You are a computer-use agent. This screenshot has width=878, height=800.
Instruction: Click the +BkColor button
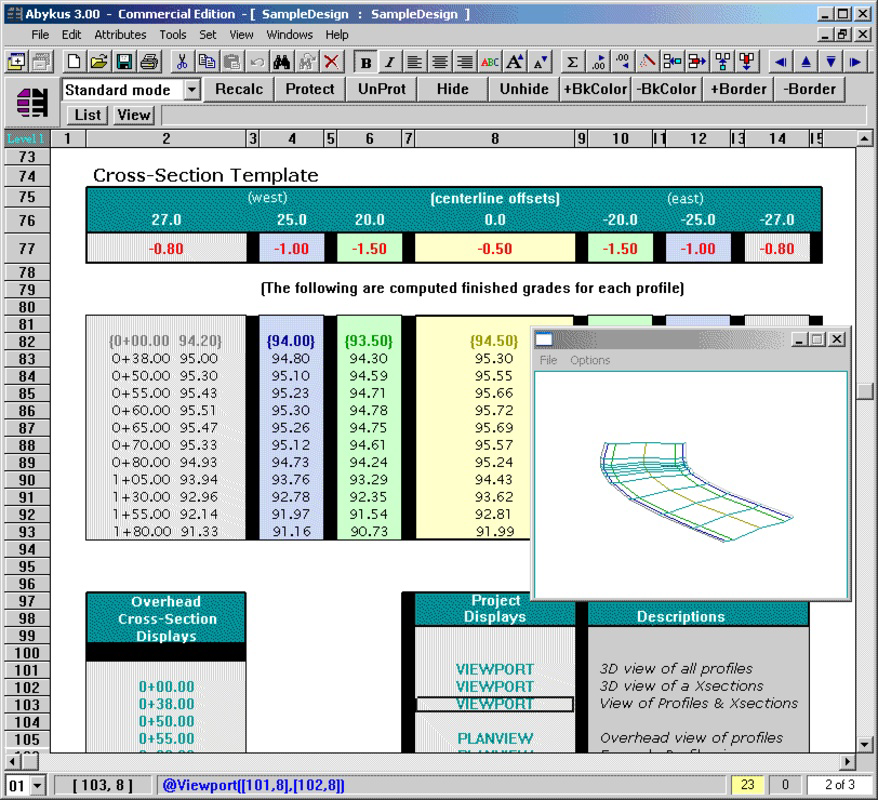[595, 89]
